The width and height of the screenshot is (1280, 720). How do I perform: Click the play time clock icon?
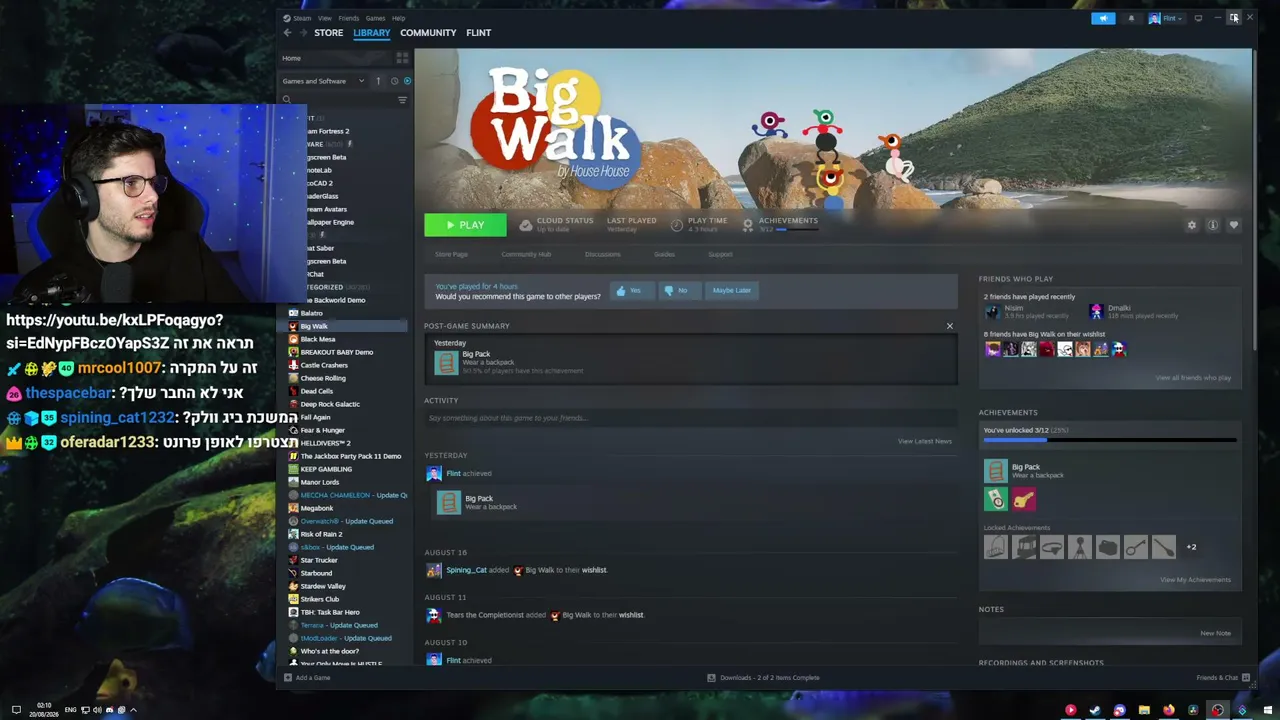(x=677, y=225)
